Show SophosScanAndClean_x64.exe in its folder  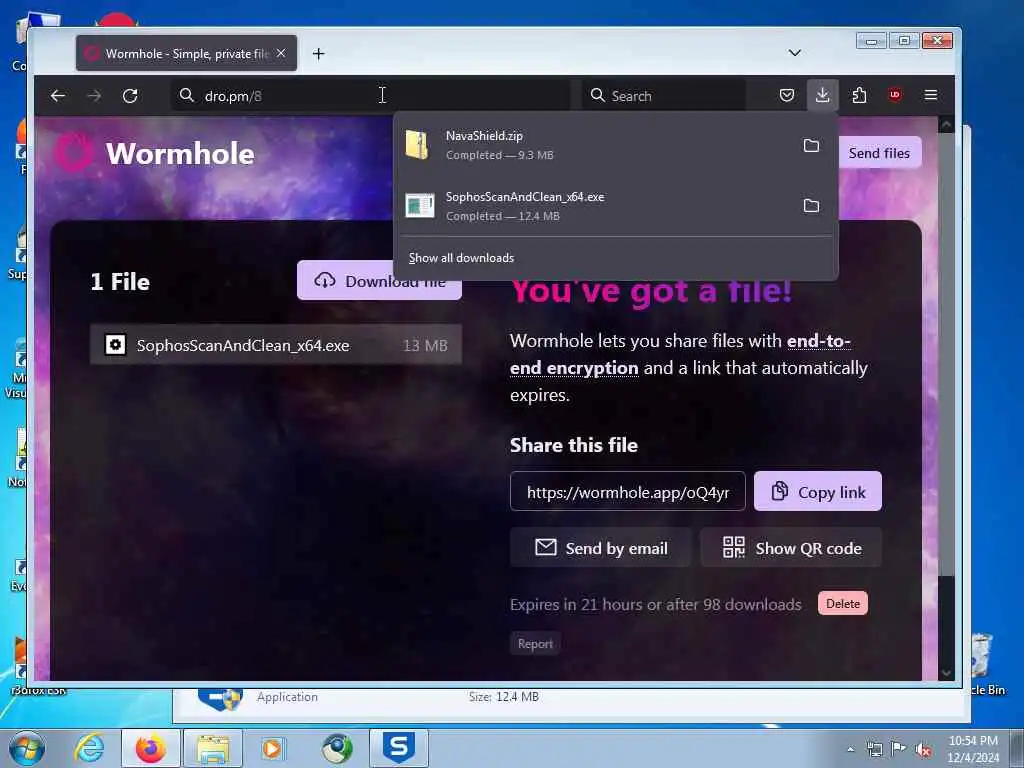coord(811,206)
